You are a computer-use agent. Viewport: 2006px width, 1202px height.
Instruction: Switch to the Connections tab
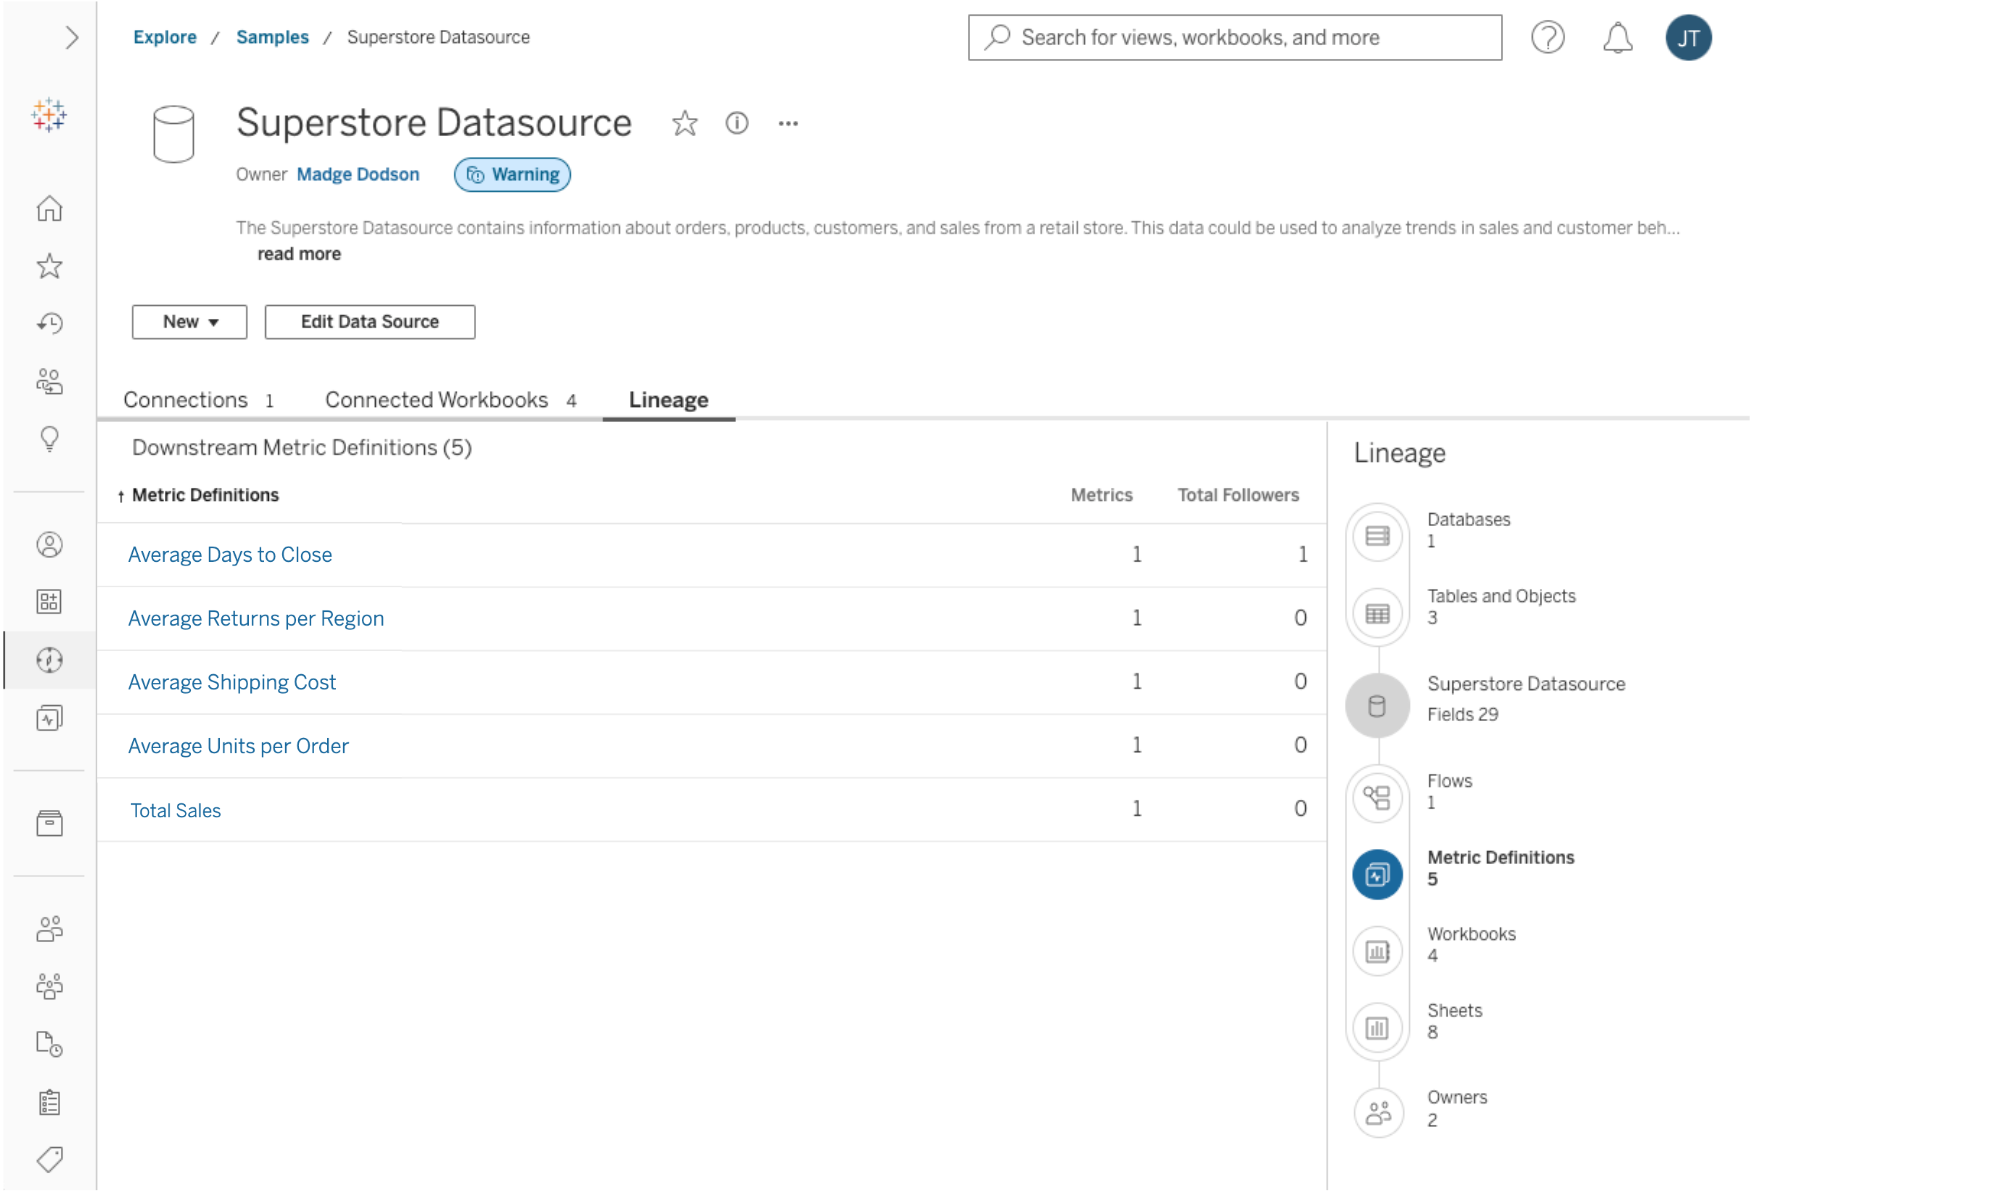pos(186,400)
